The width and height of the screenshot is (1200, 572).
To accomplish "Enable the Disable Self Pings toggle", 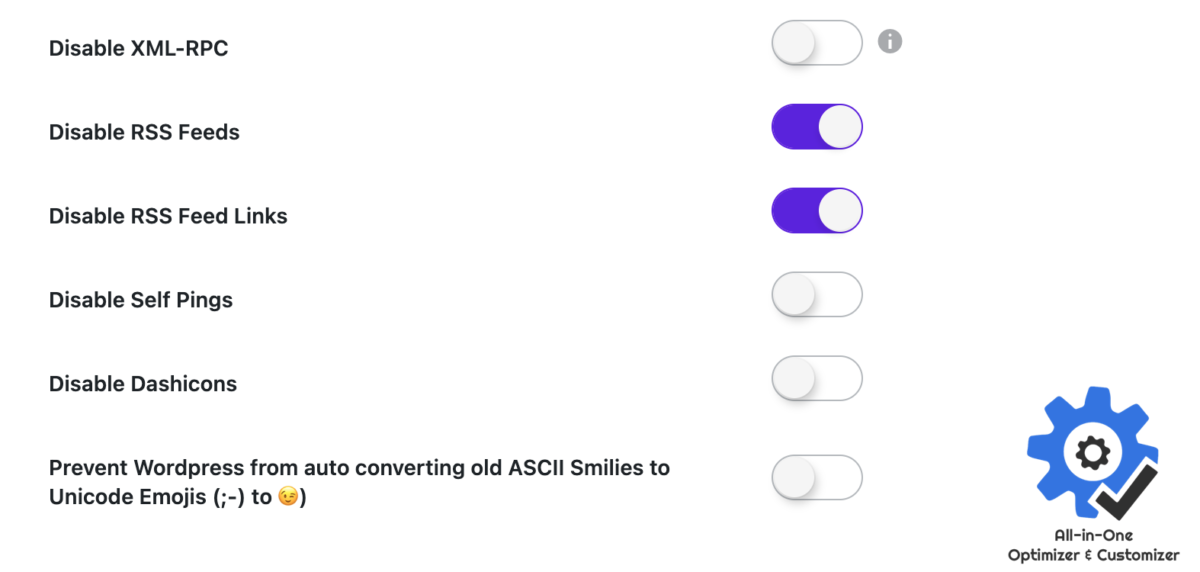I will (817, 295).
